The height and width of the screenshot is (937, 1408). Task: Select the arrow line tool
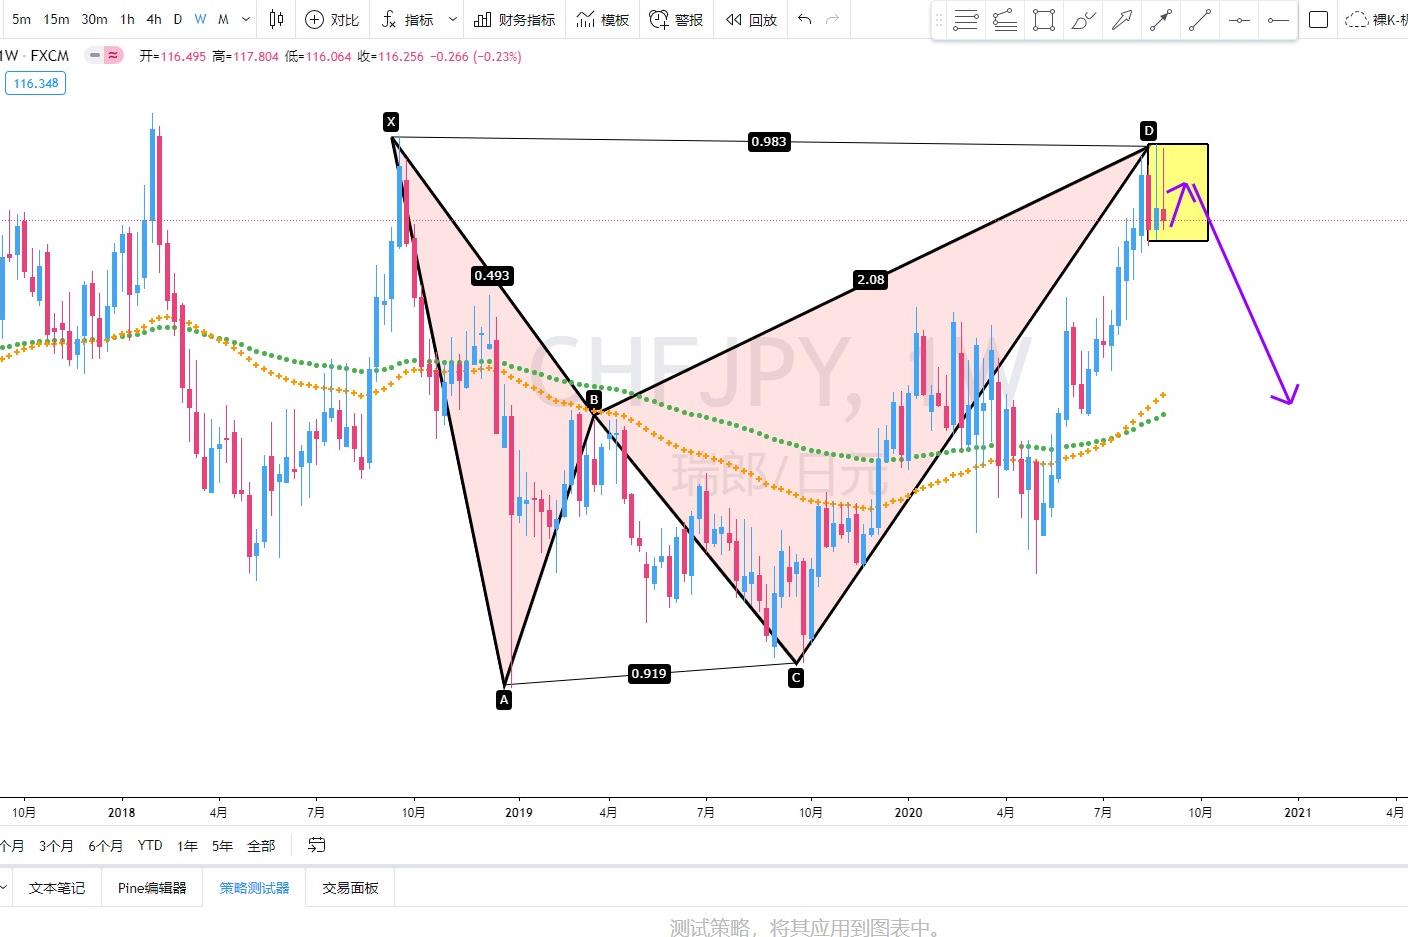pyautogui.click(x=1161, y=20)
